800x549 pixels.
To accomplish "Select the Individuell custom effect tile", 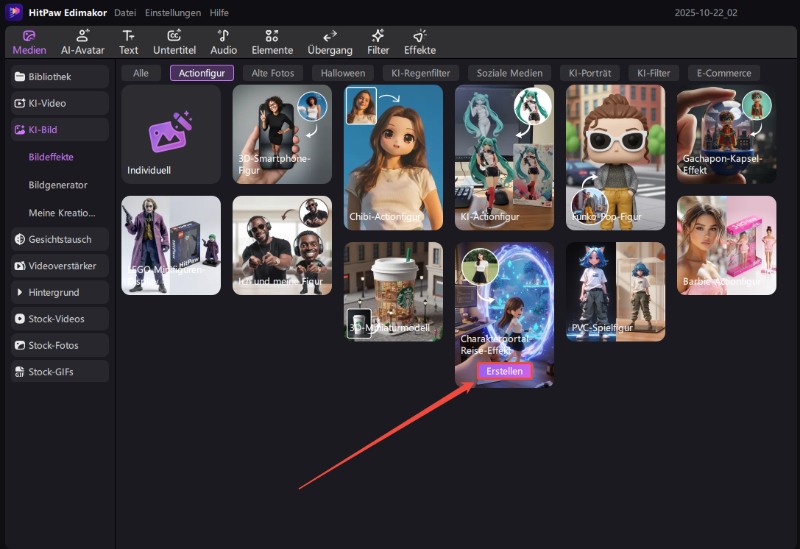I will (170, 135).
